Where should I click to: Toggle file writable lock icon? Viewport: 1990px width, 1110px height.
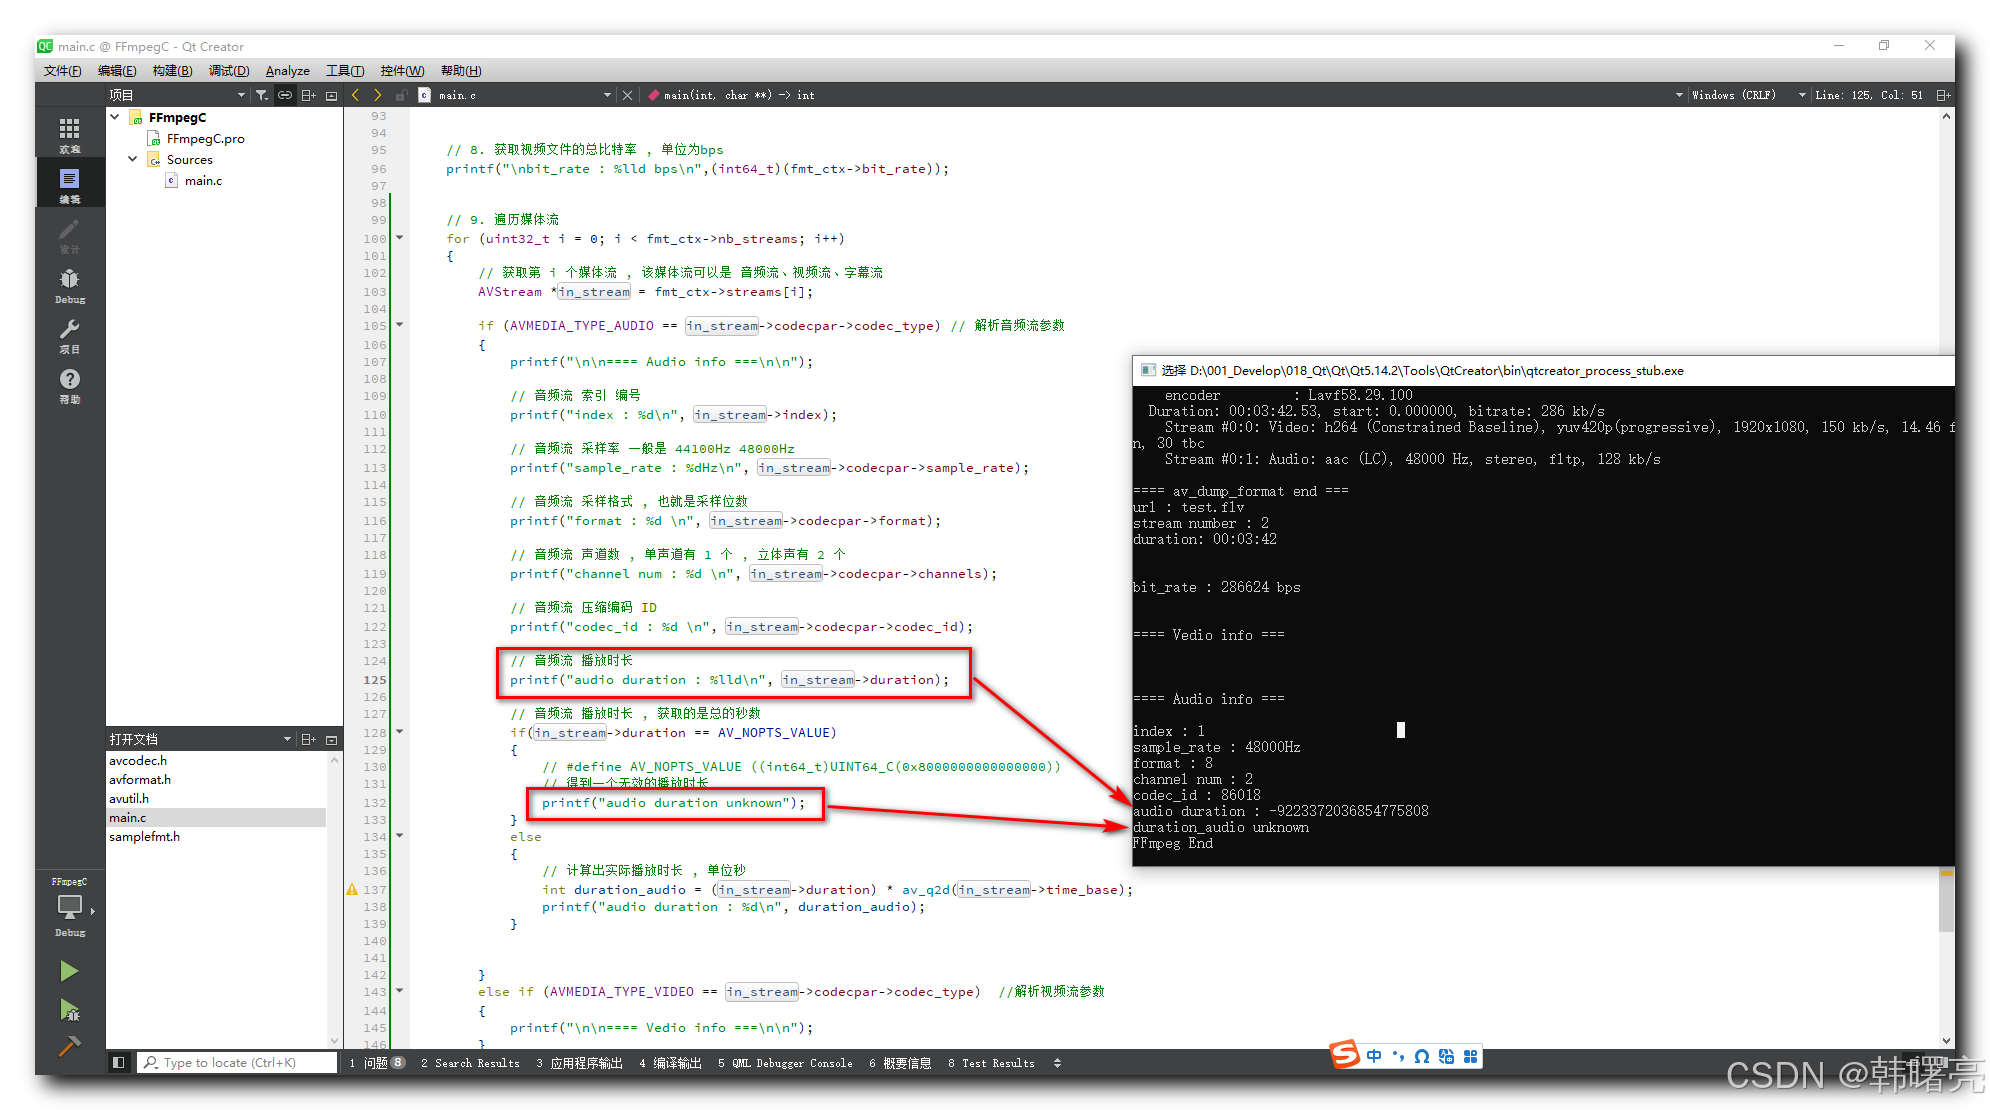(401, 95)
